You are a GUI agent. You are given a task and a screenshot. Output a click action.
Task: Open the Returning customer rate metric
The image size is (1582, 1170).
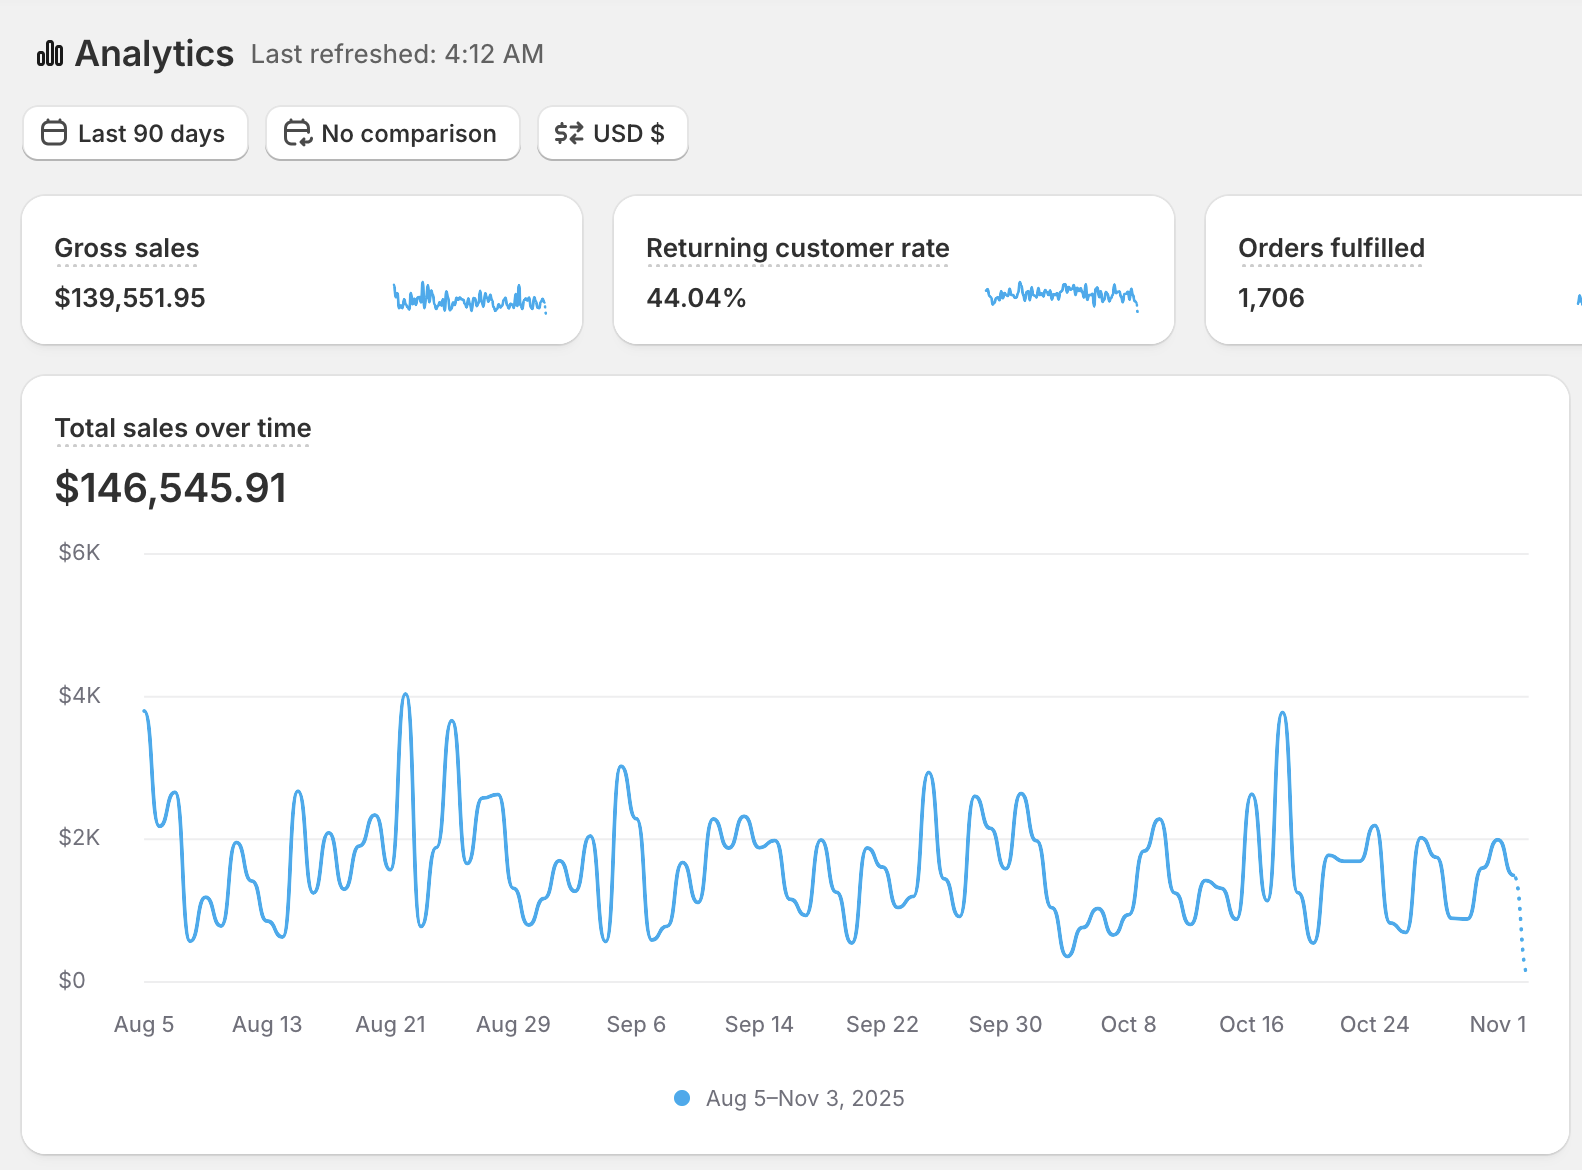point(798,248)
